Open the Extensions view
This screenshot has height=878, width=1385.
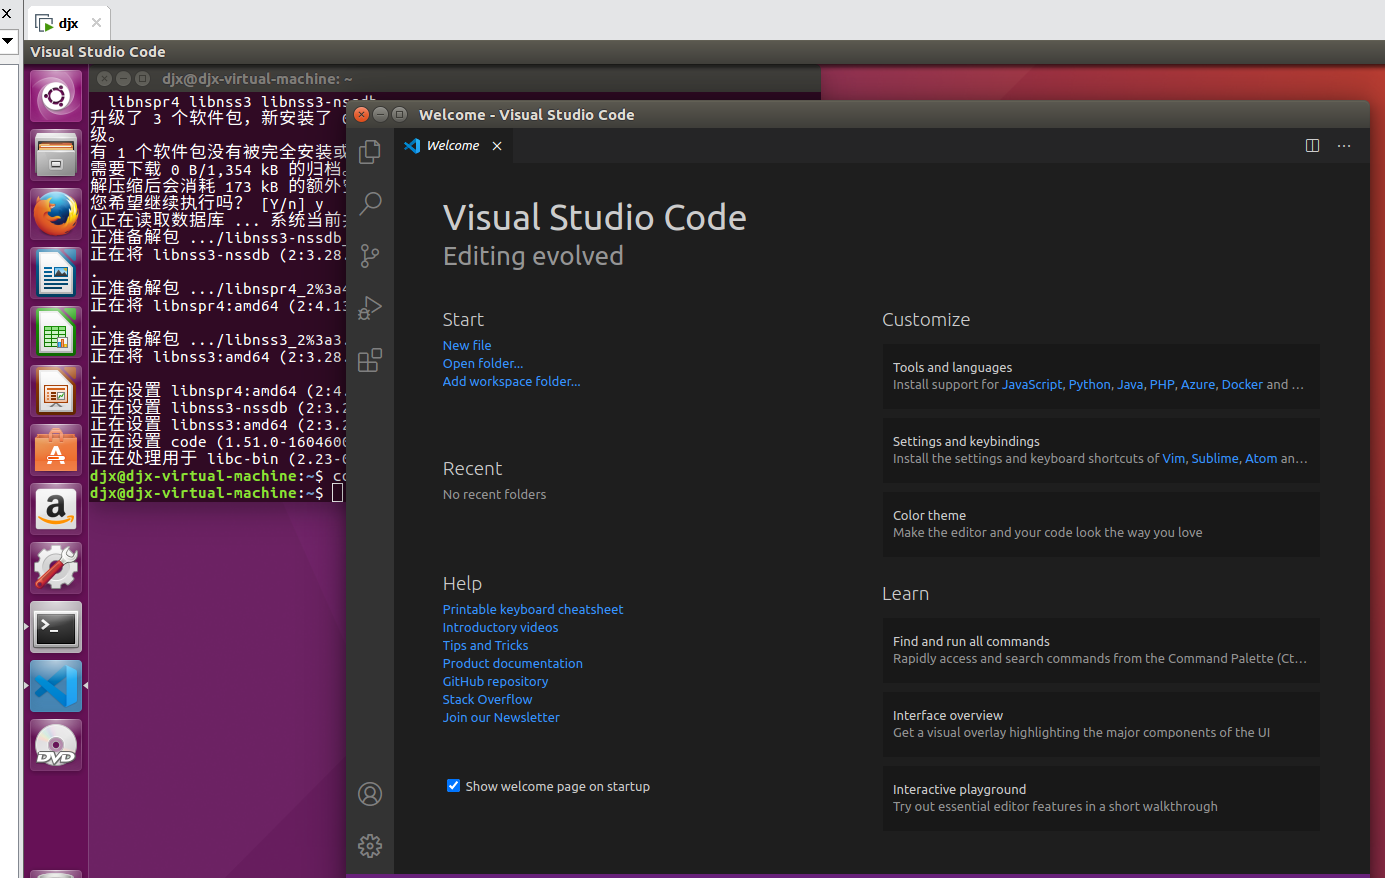coord(370,359)
